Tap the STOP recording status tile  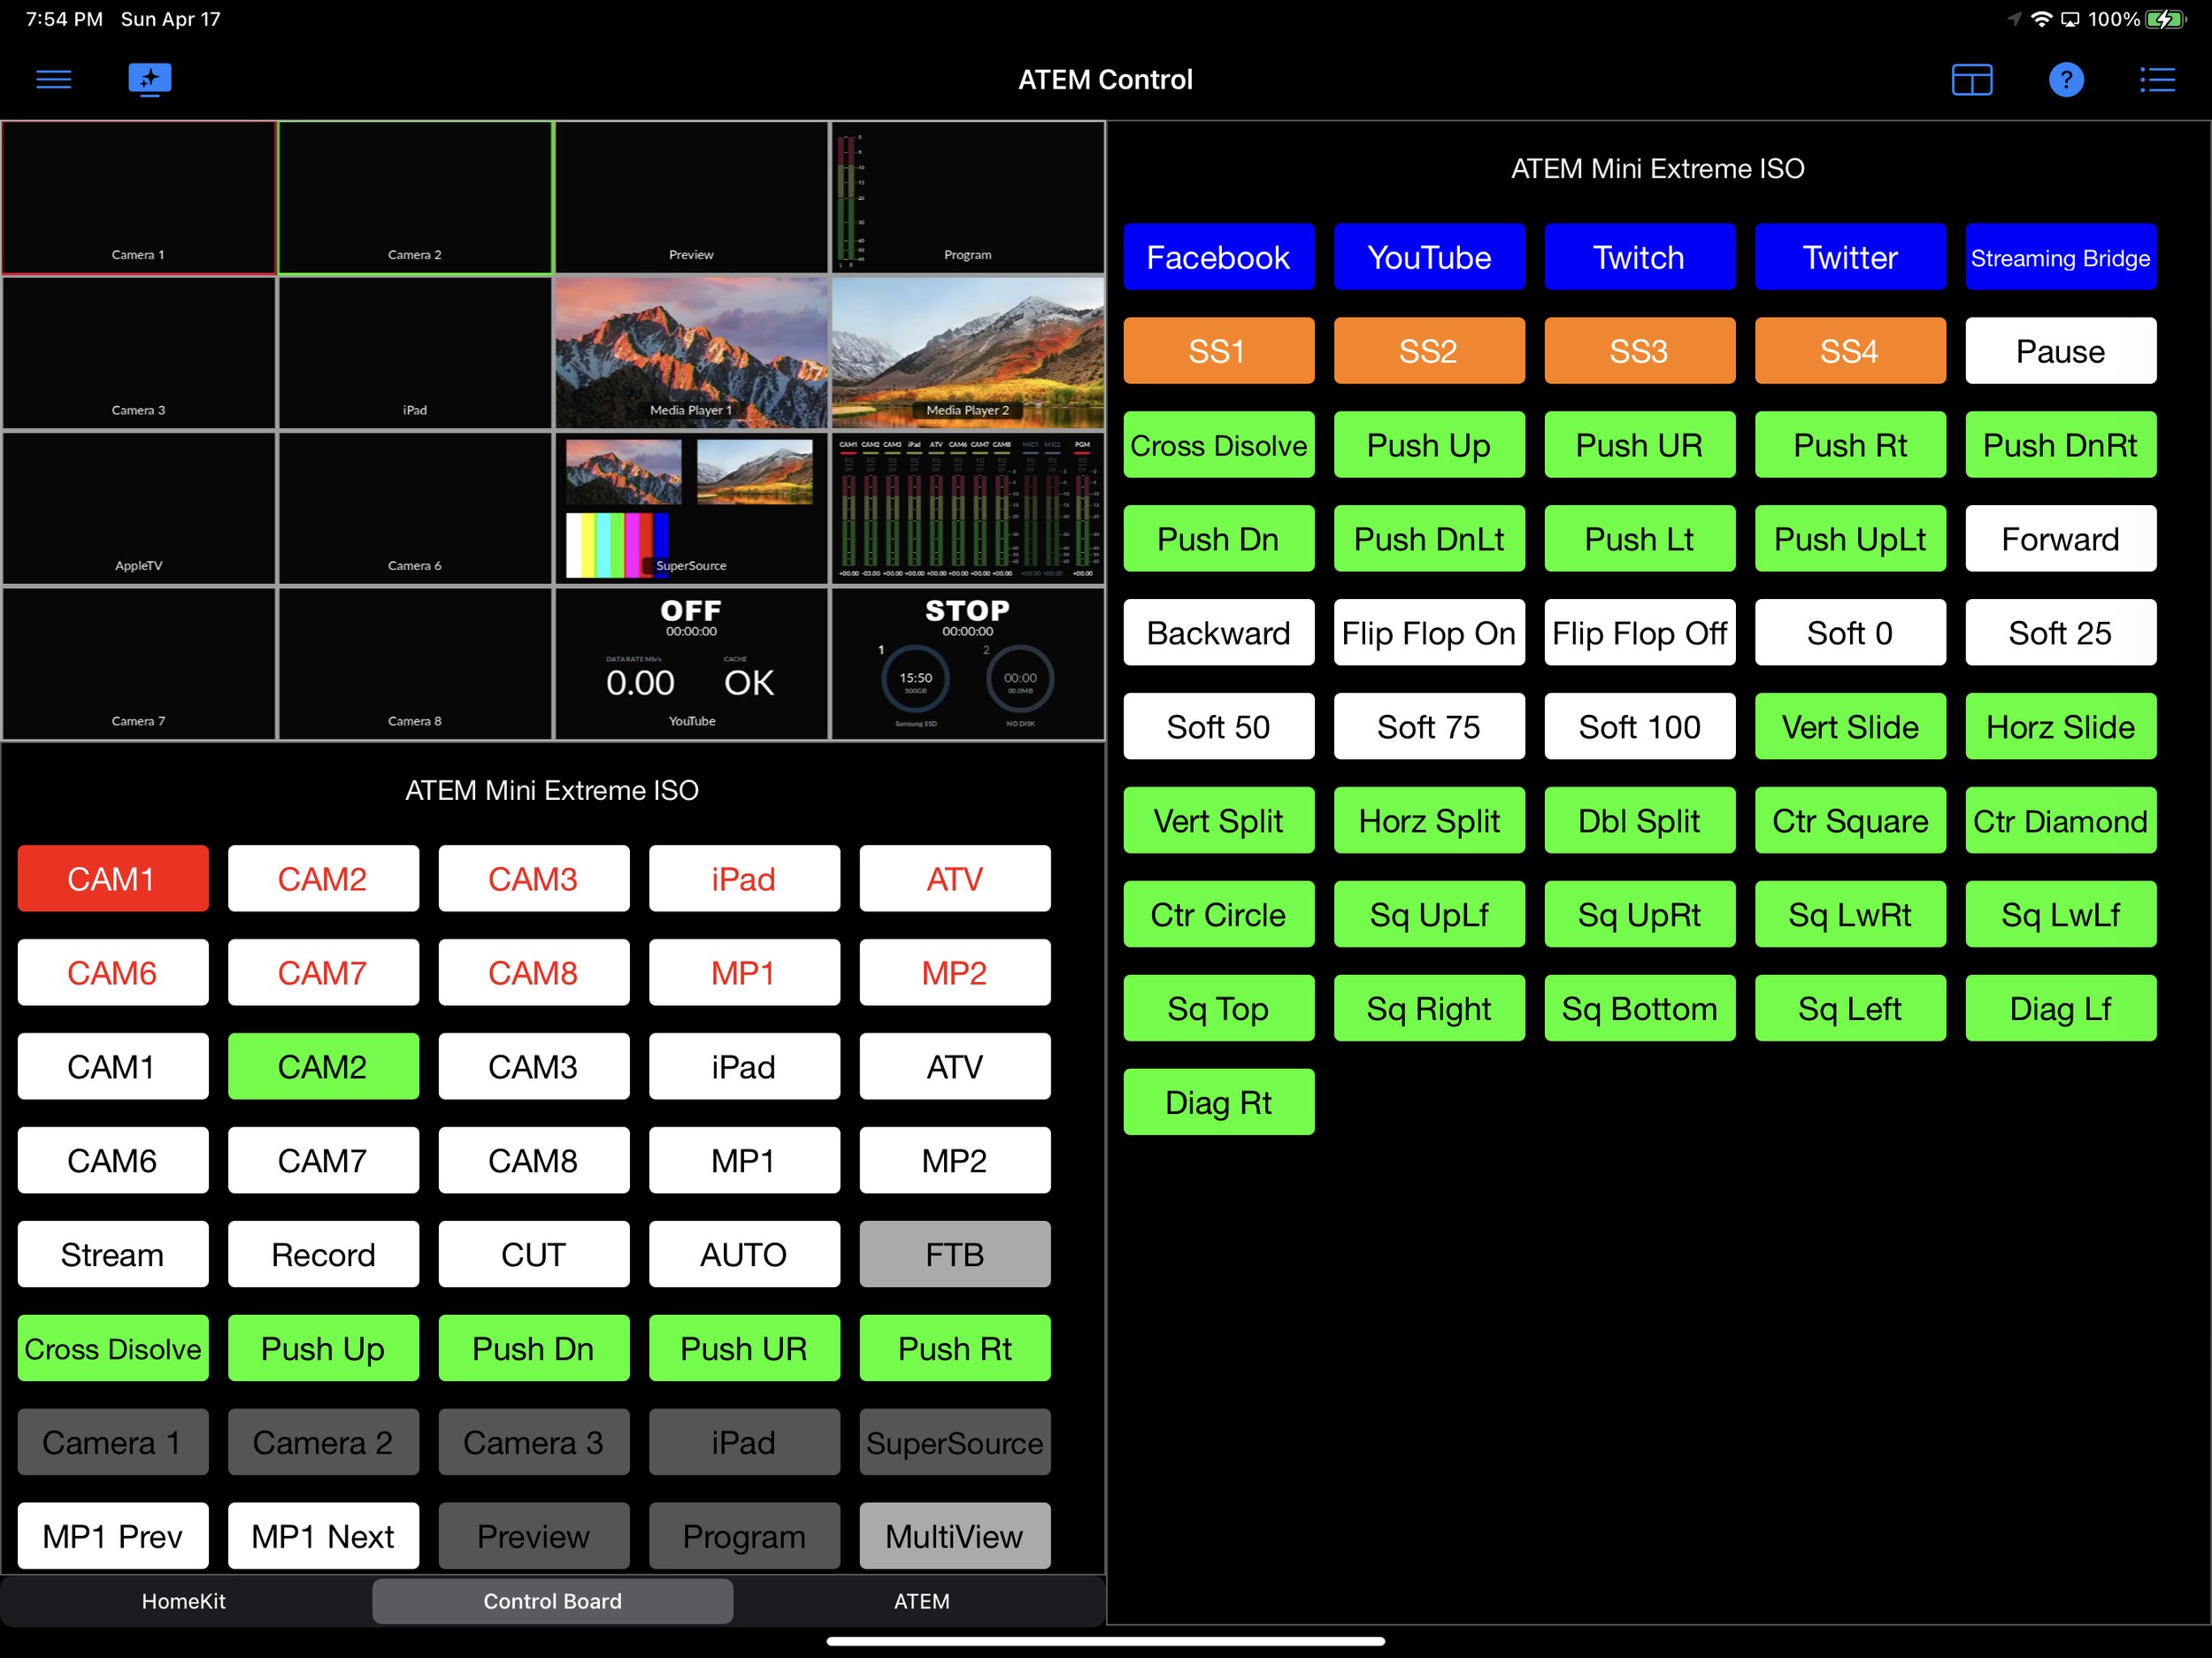click(x=968, y=663)
